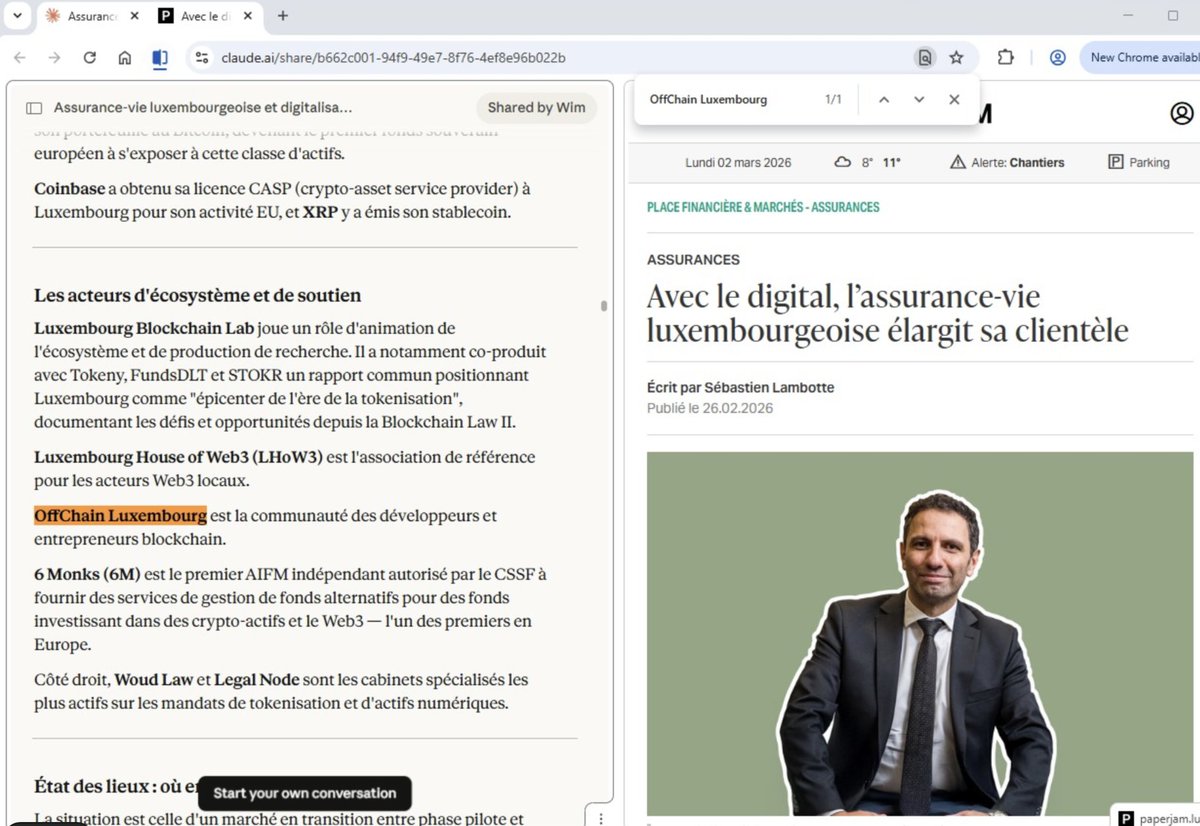Open a new browser tab

tap(283, 16)
